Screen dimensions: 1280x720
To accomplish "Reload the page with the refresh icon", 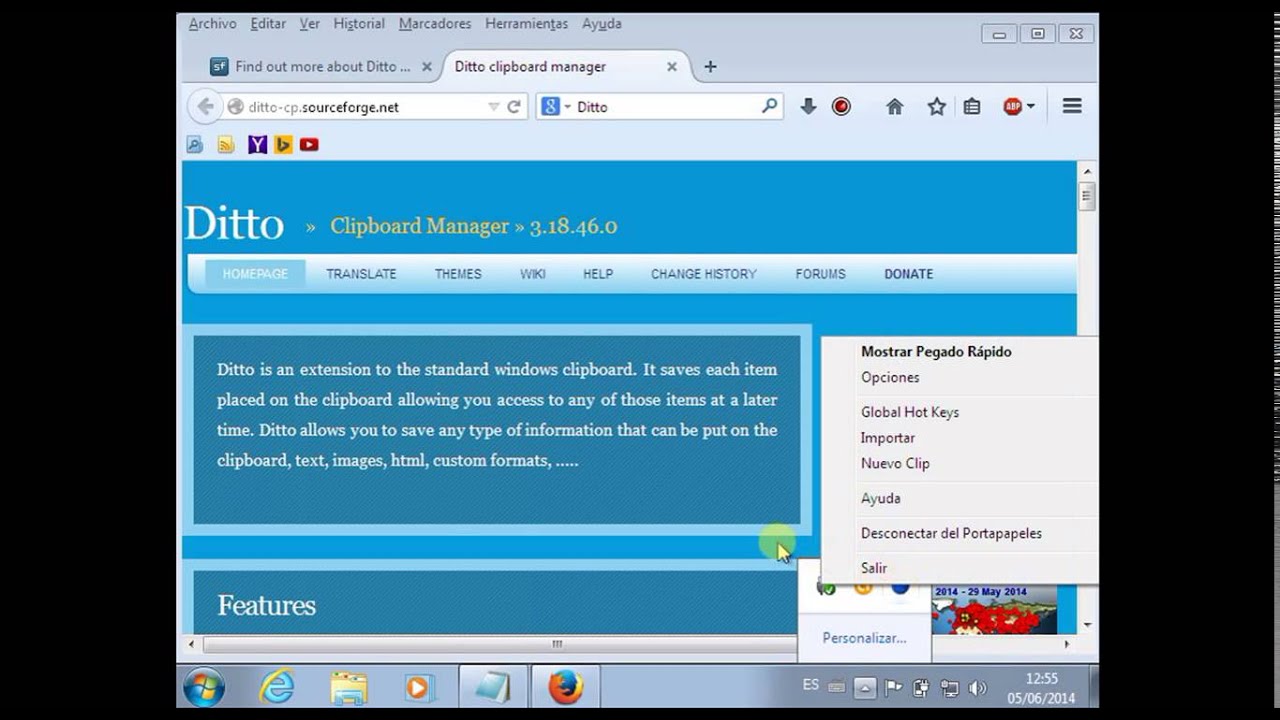I will [x=514, y=107].
